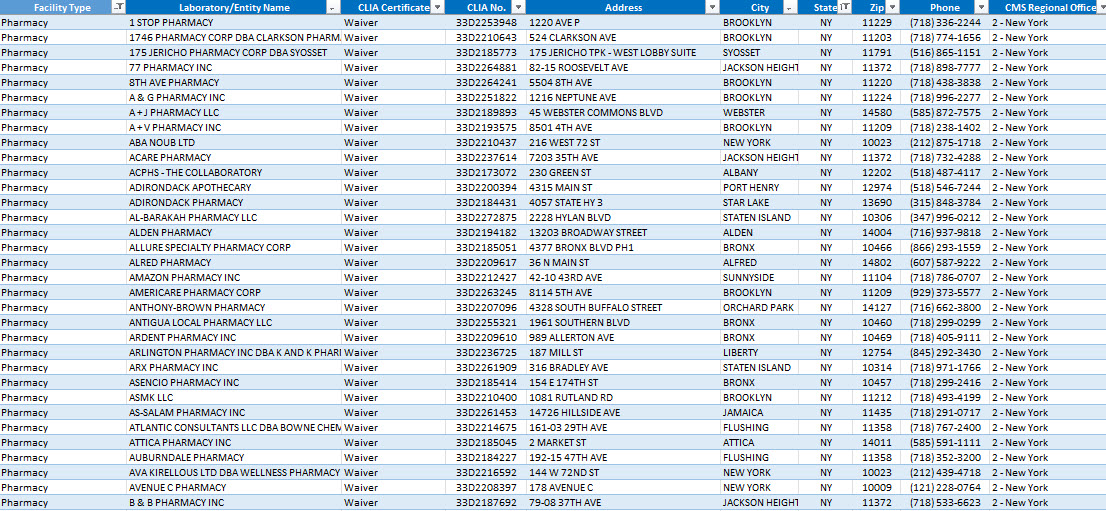The height and width of the screenshot is (511, 1106).
Task: Select the phone cell (718) 336-2244
Action: coord(945,23)
